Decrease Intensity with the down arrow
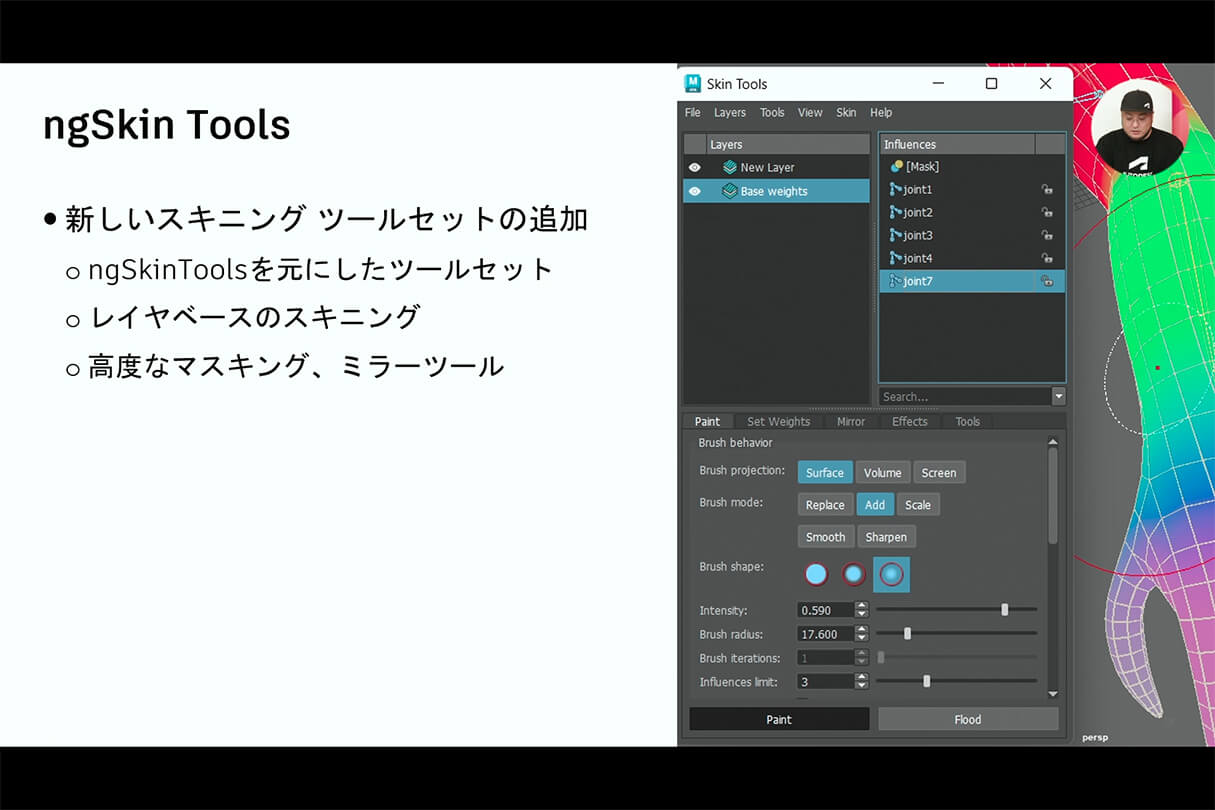Viewport: 1215px width, 810px height. 862,614
